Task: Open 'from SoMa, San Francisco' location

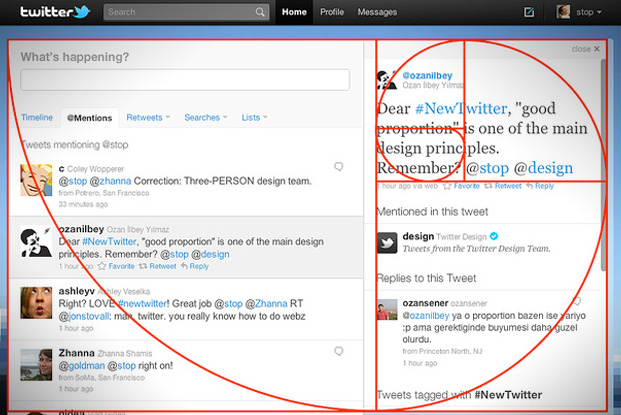Action: pyautogui.click(x=101, y=378)
